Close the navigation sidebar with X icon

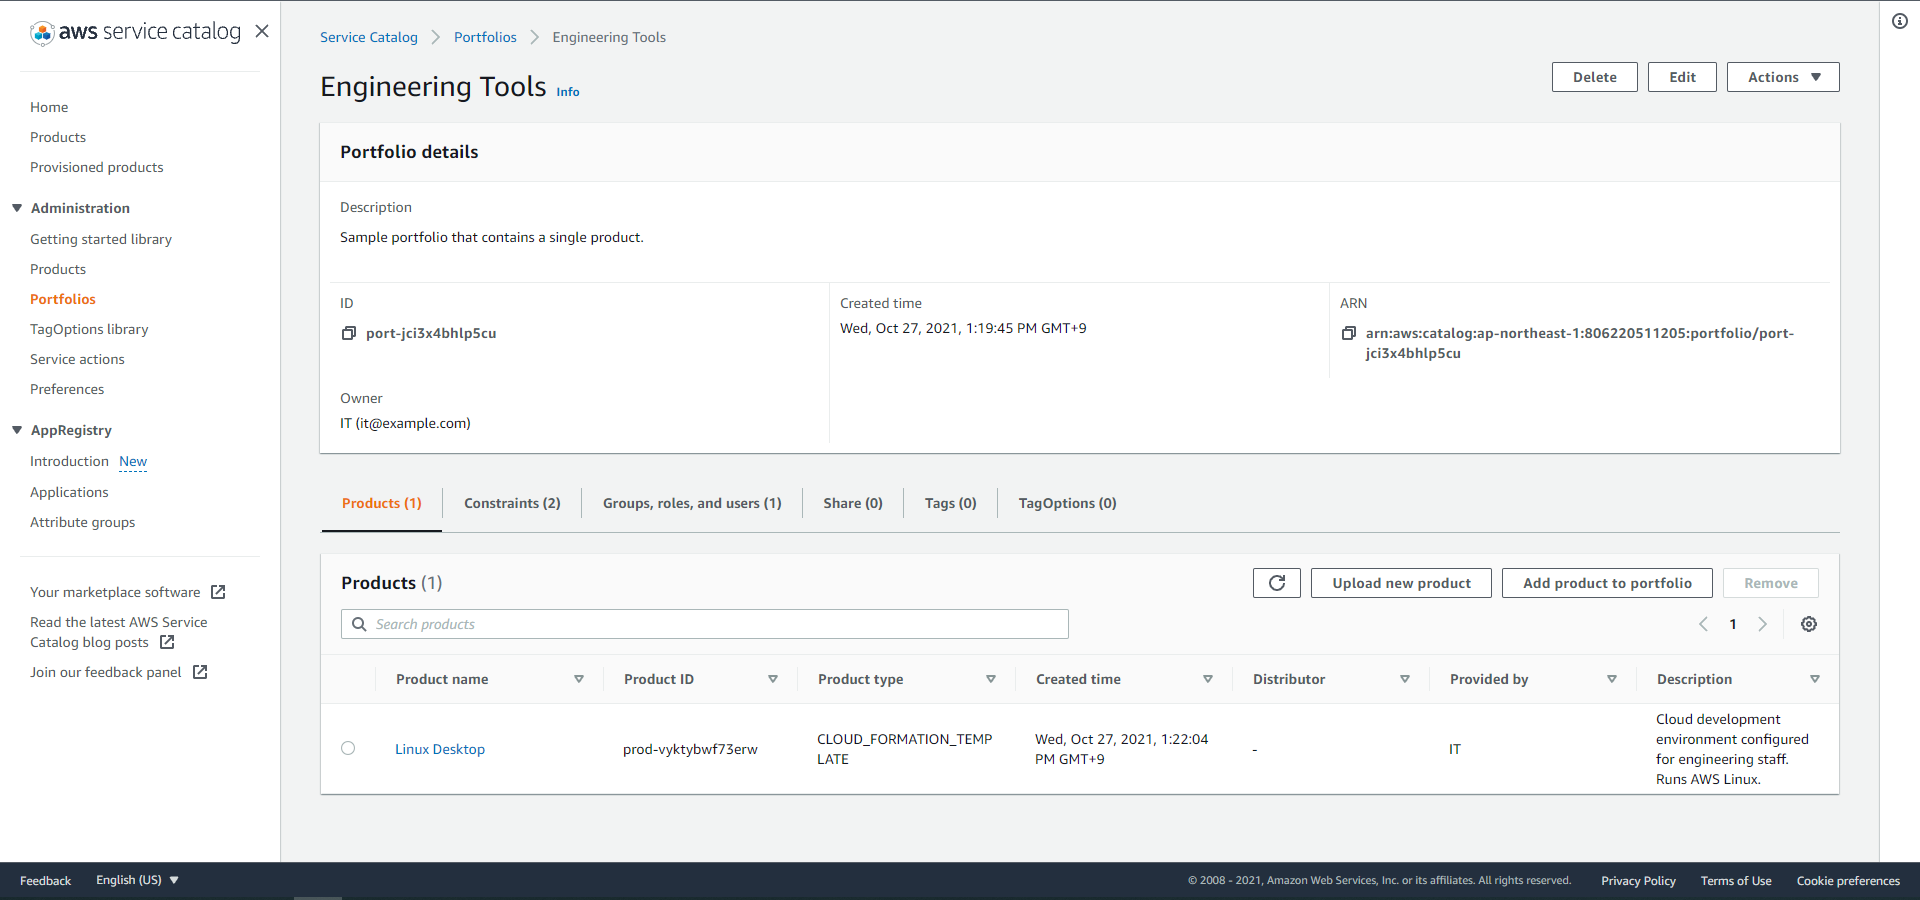(262, 31)
